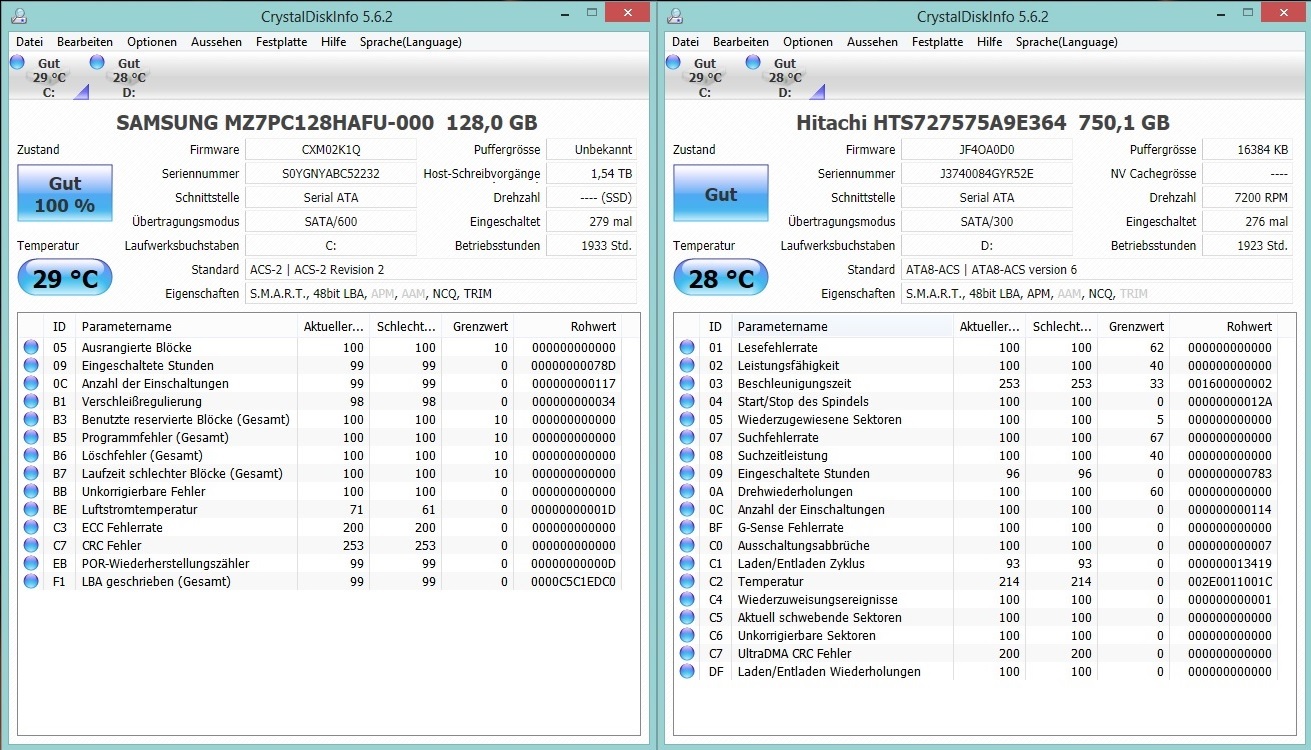The width and height of the screenshot is (1311, 750).
Task: Click the CrystalDiskInfo app icon in the Hitachi window title bar
Action: pos(675,16)
